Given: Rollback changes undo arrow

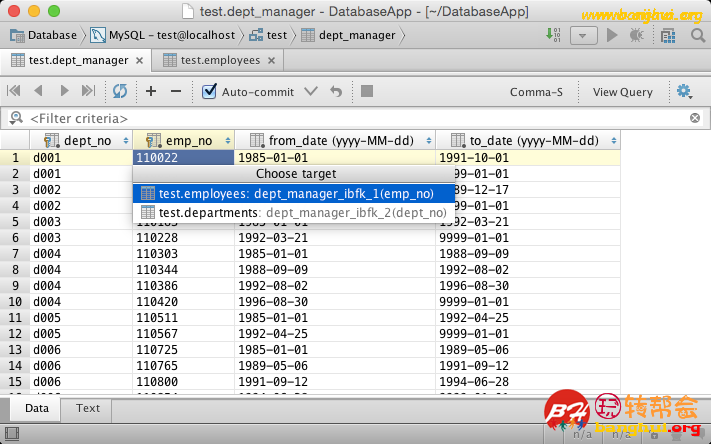Looking at the screenshot, I should click(336, 91).
